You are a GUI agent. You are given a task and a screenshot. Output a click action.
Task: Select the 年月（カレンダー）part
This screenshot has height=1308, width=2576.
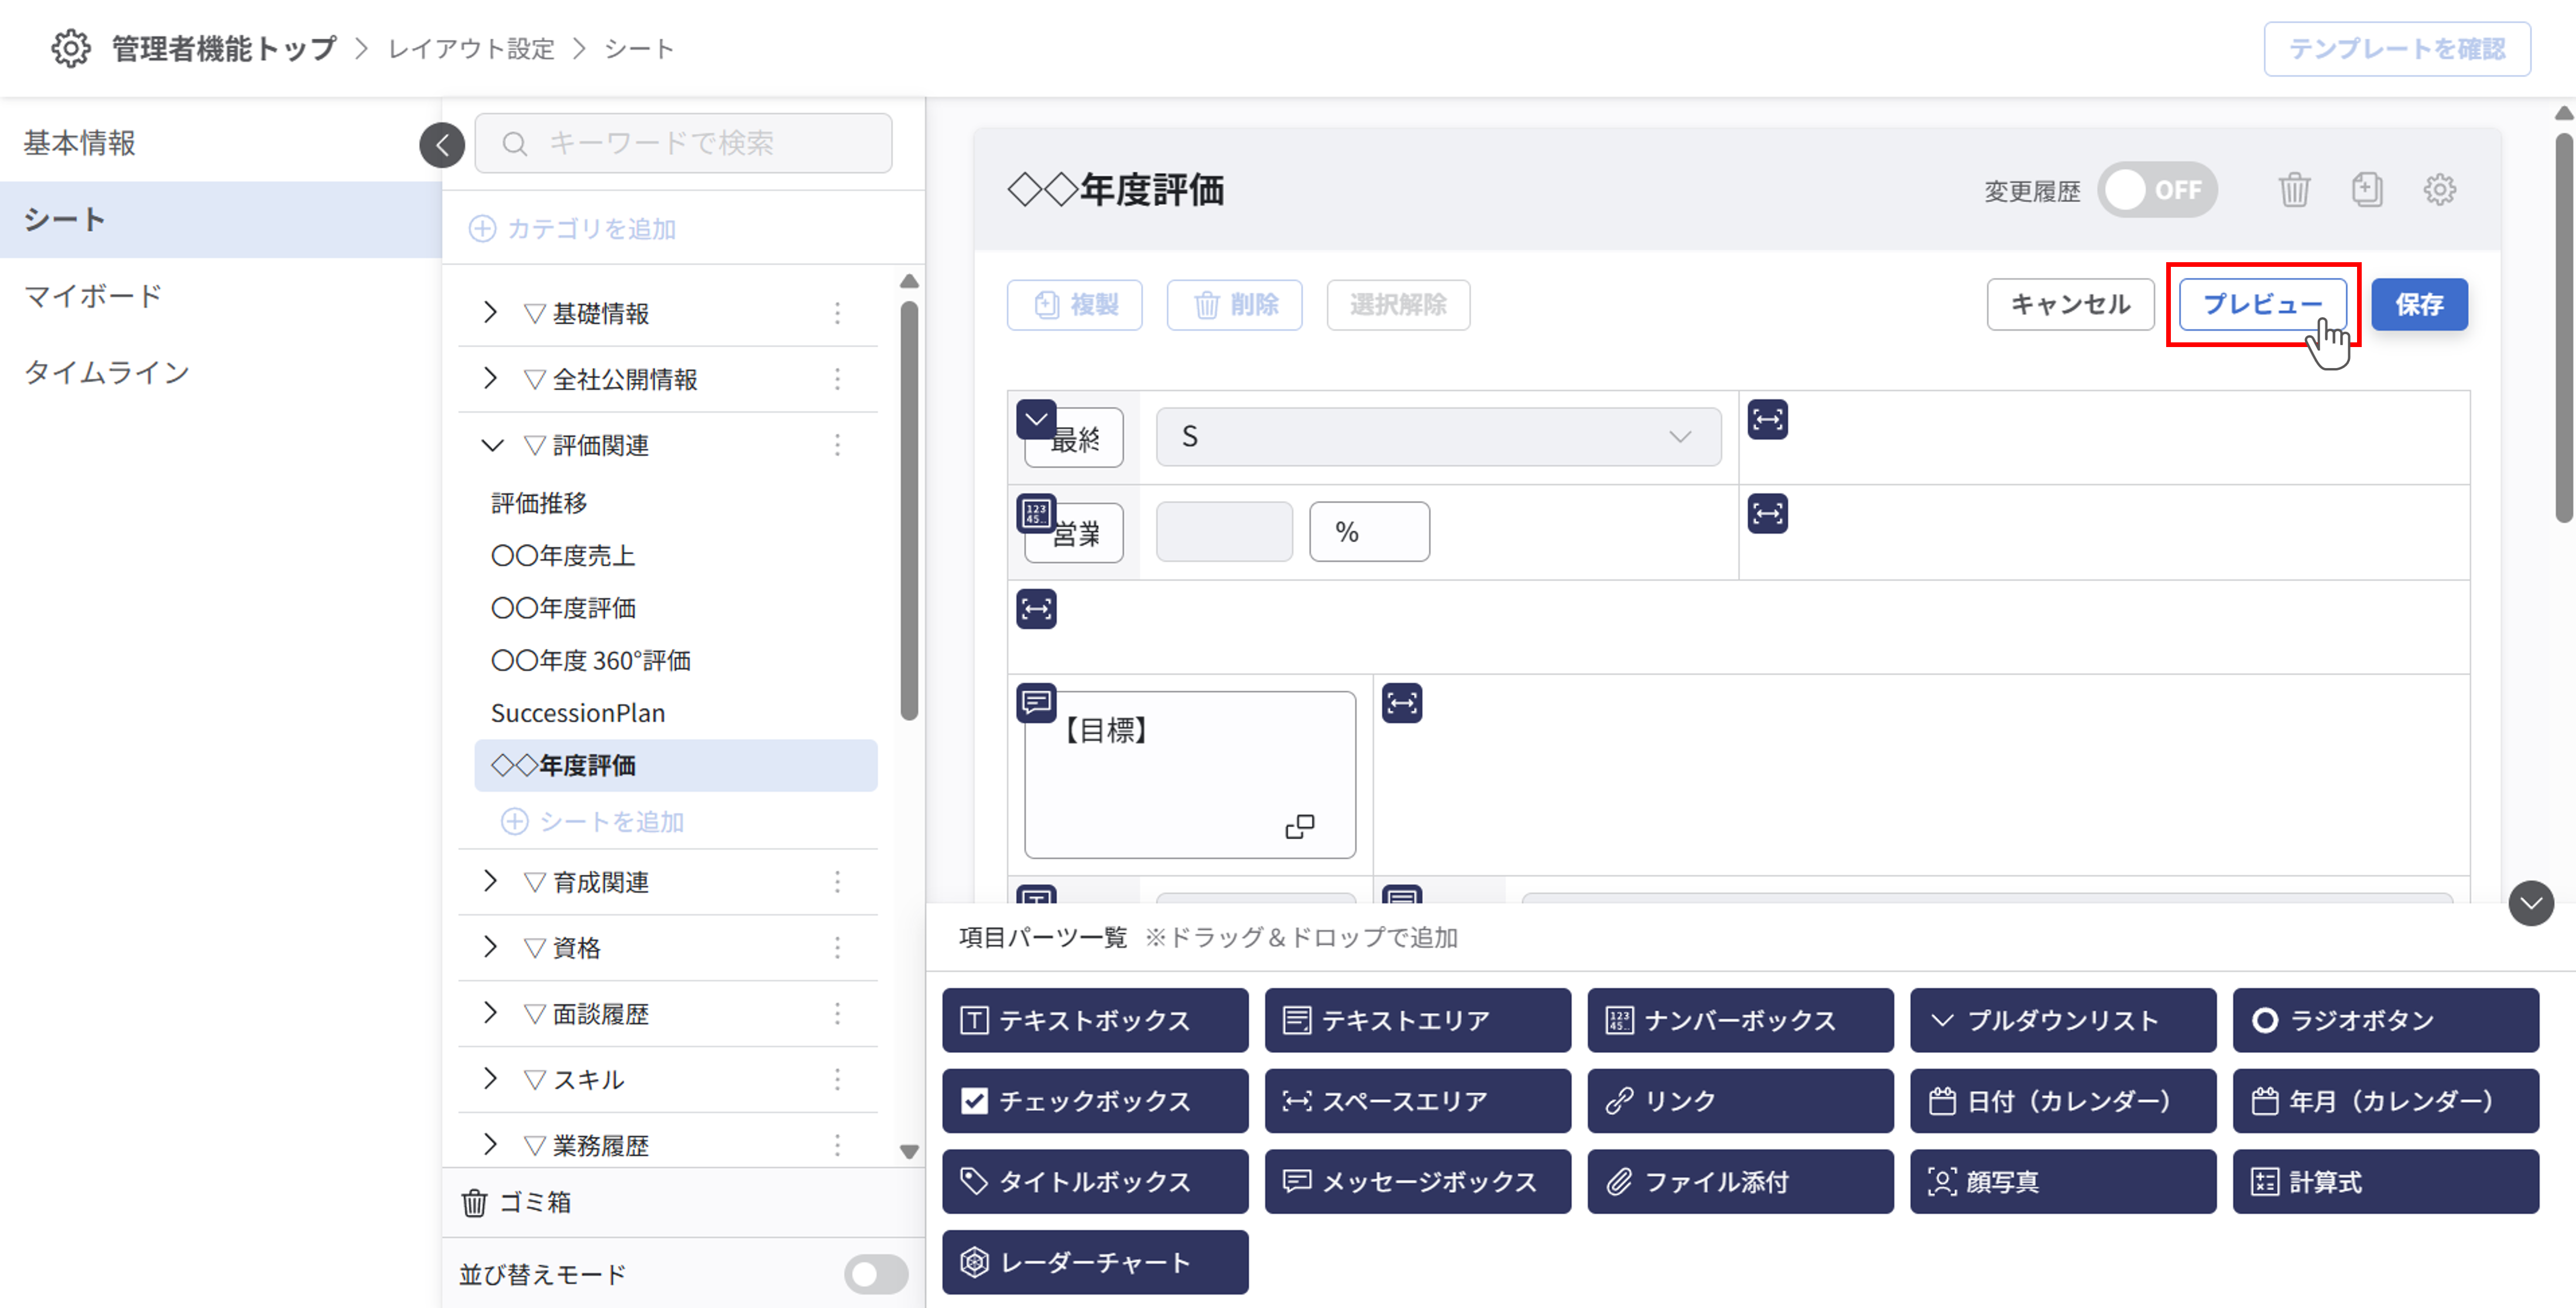(2386, 1101)
